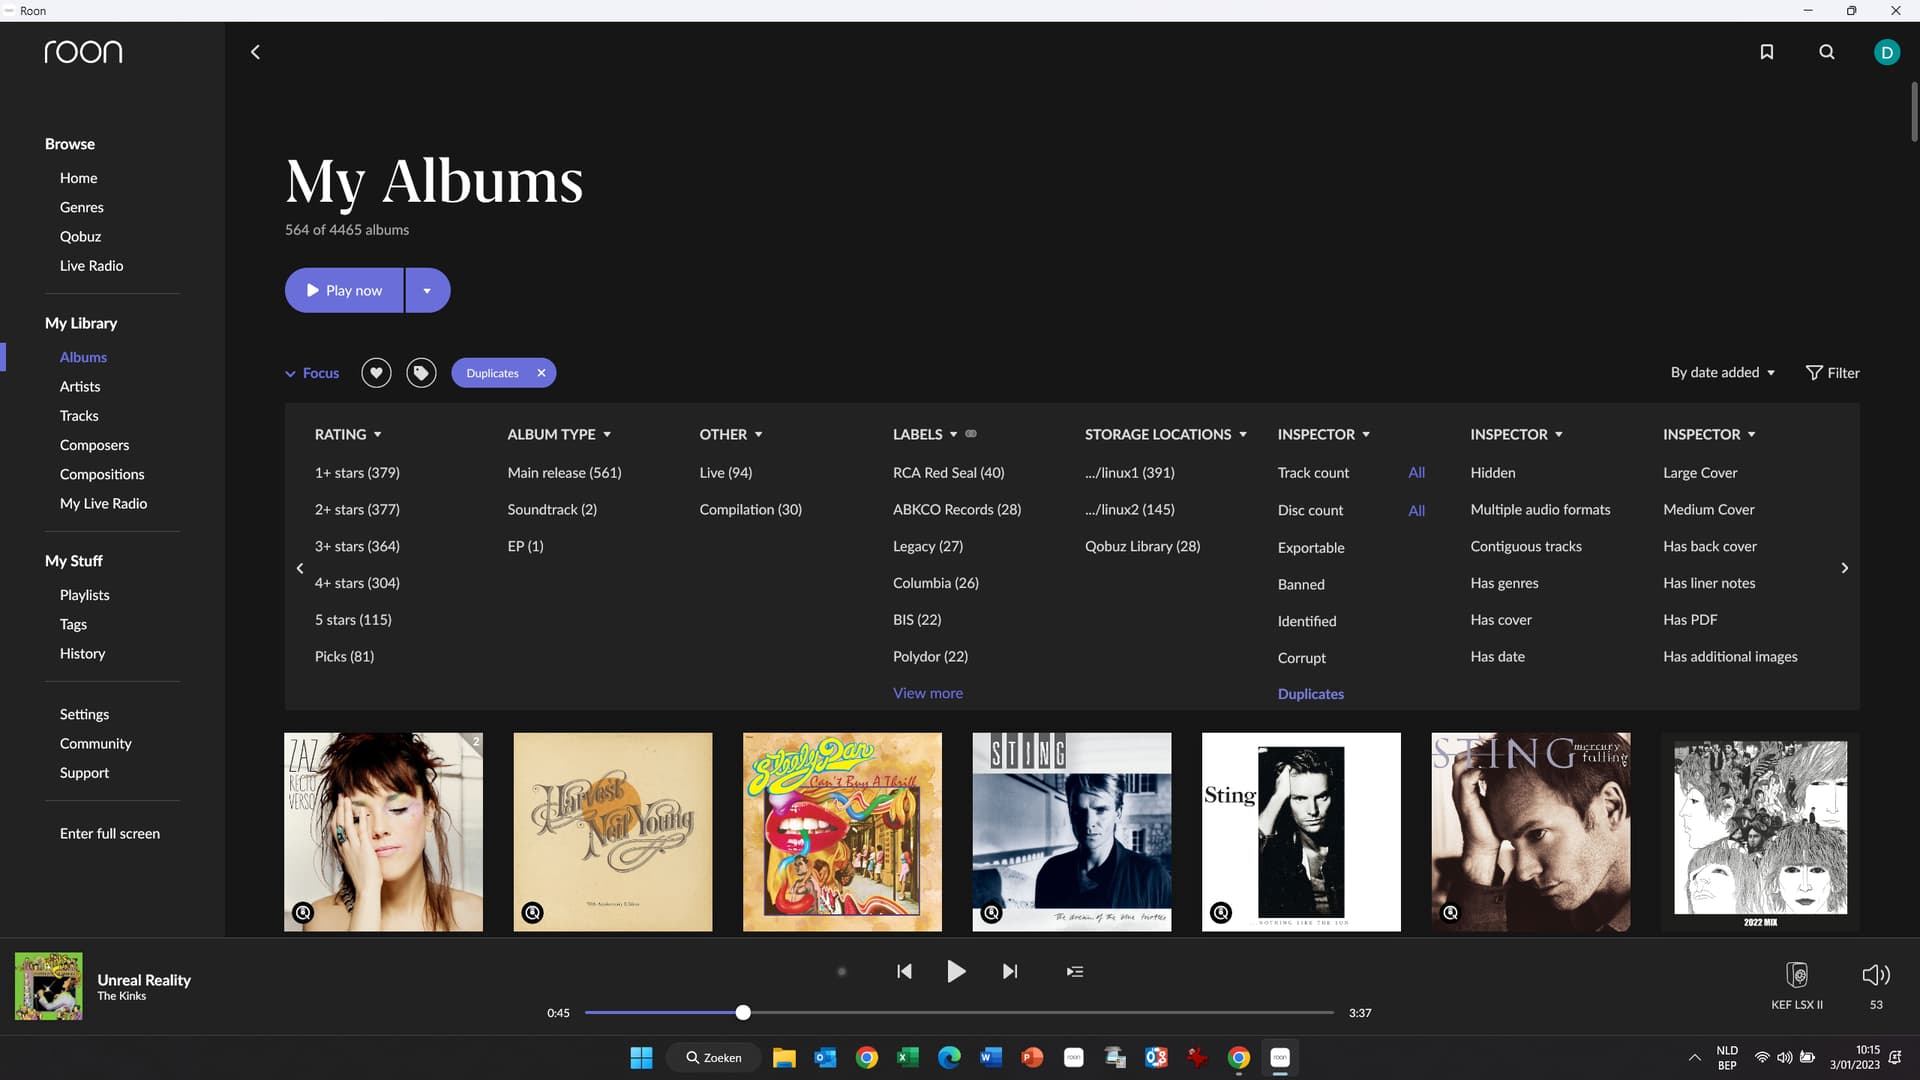Viewport: 1920px width, 1080px height.
Task: Open Artists in My Library
Action: [80, 386]
